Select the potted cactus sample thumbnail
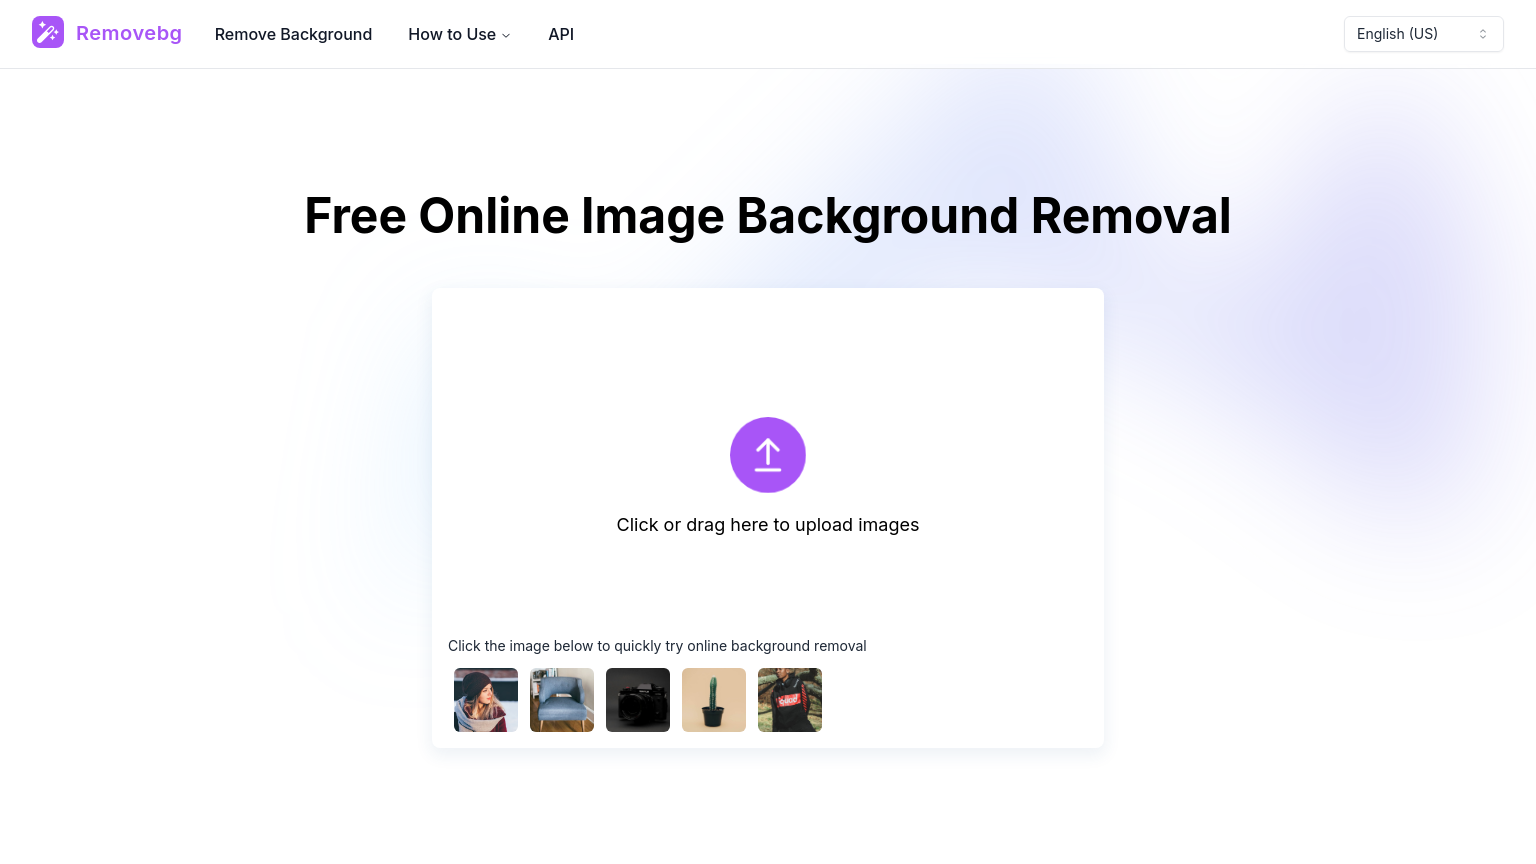Image resolution: width=1536 pixels, height=864 pixels. 714,700
